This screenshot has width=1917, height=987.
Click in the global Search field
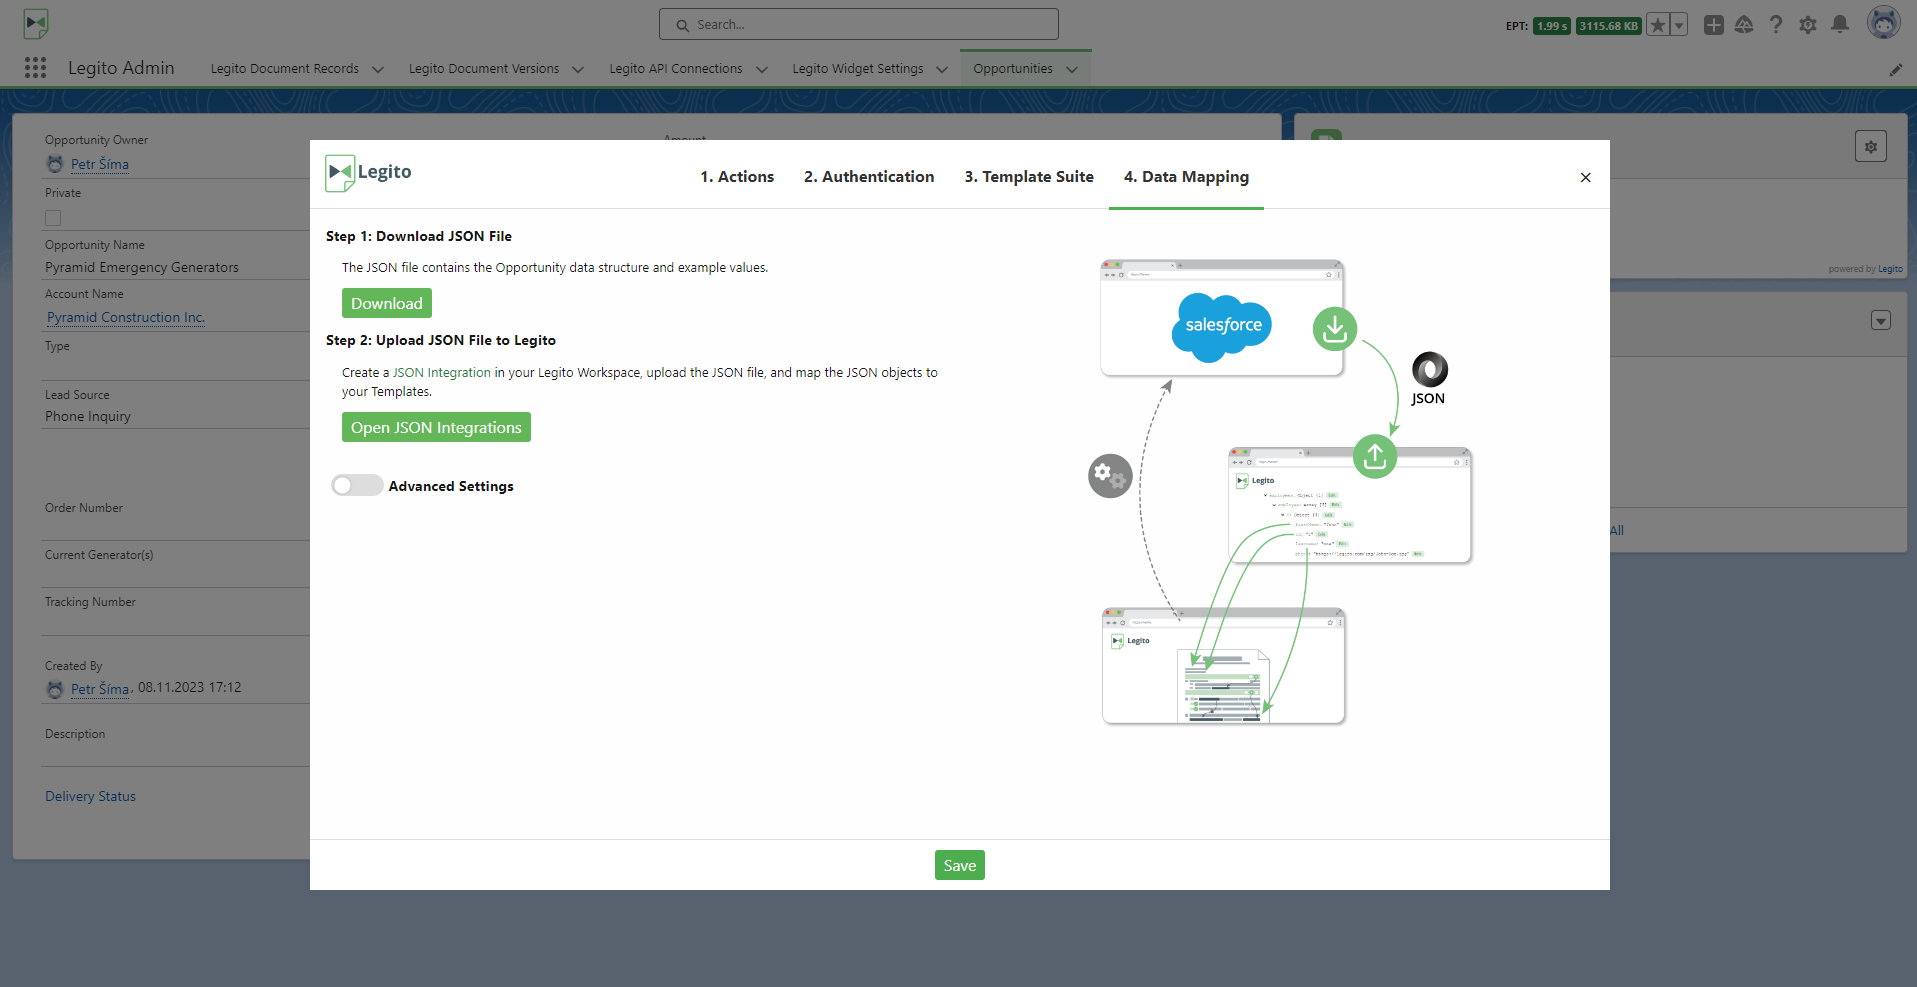coord(859,24)
